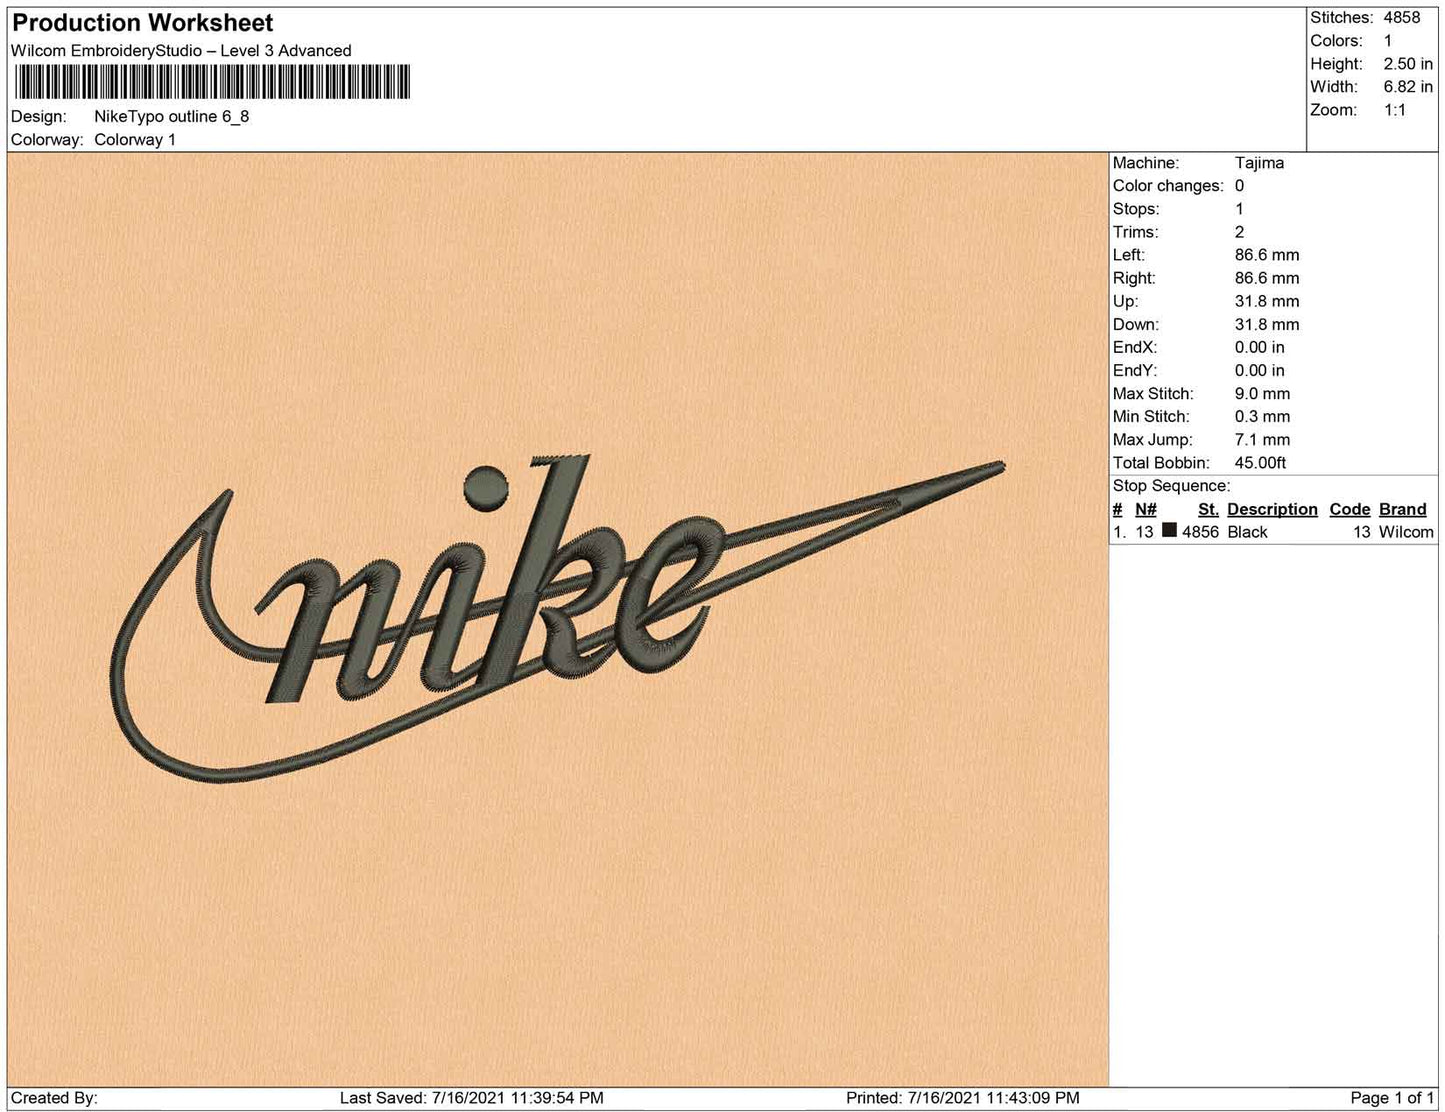Click the Wilcom brand cell

click(1406, 532)
